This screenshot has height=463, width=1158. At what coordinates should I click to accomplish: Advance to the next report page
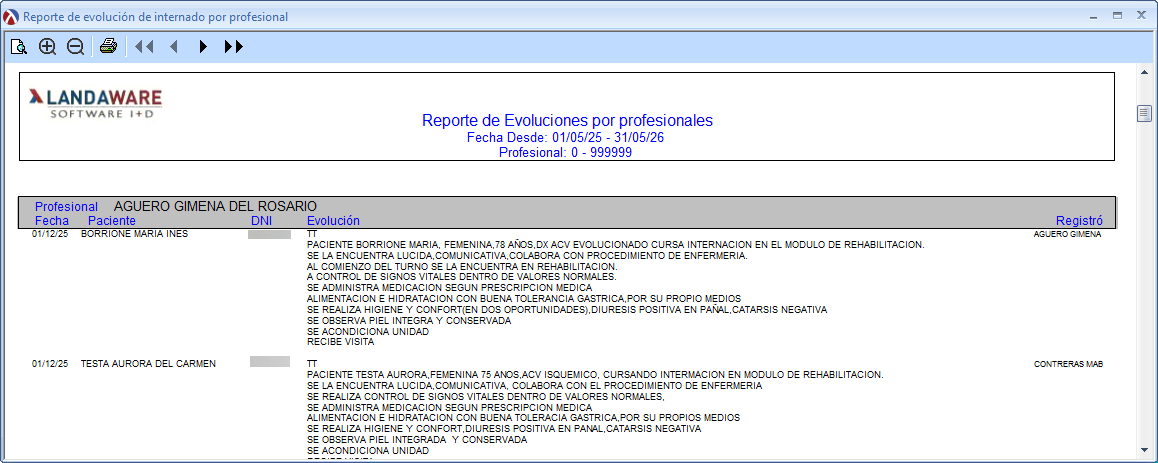(x=203, y=47)
